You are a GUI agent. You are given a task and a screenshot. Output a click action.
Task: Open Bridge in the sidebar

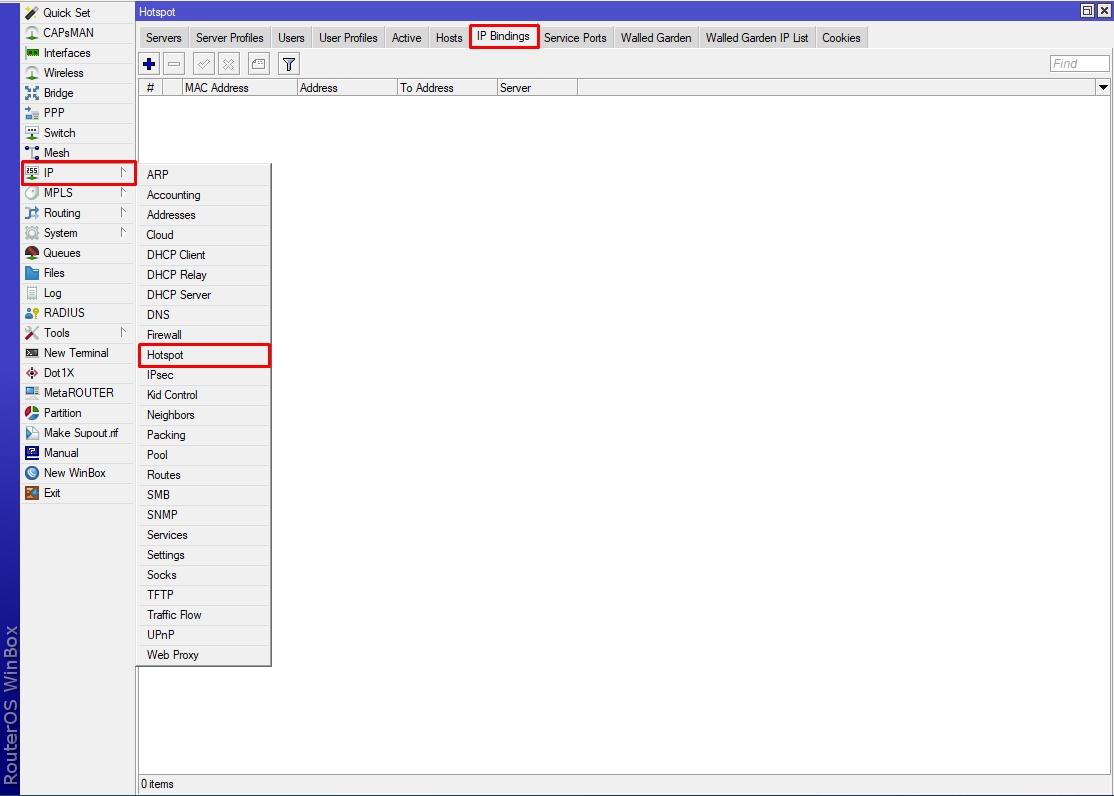pos(77,92)
